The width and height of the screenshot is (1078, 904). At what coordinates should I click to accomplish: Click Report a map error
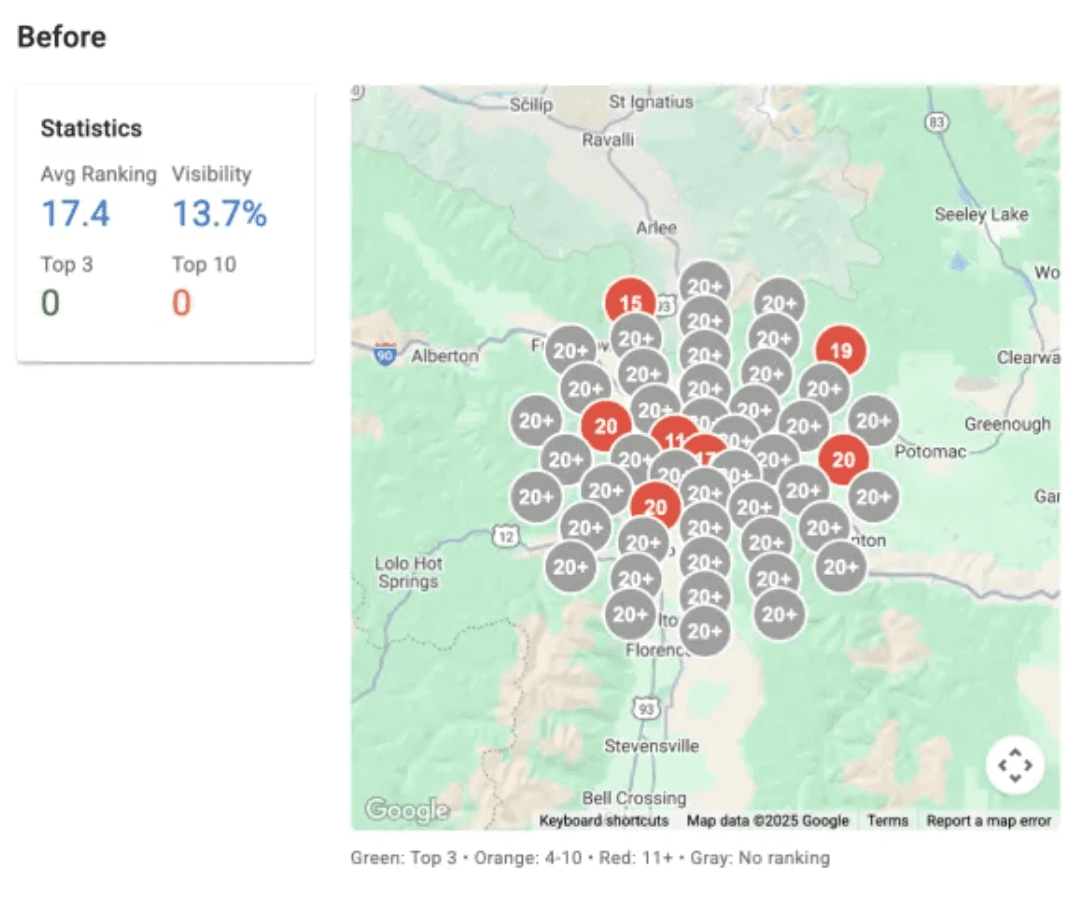pos(988,821)
